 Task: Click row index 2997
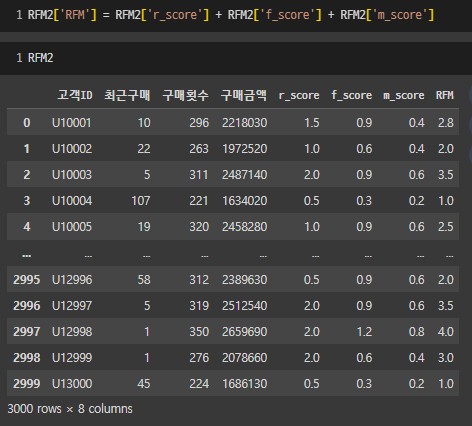[x=27, y=332]
